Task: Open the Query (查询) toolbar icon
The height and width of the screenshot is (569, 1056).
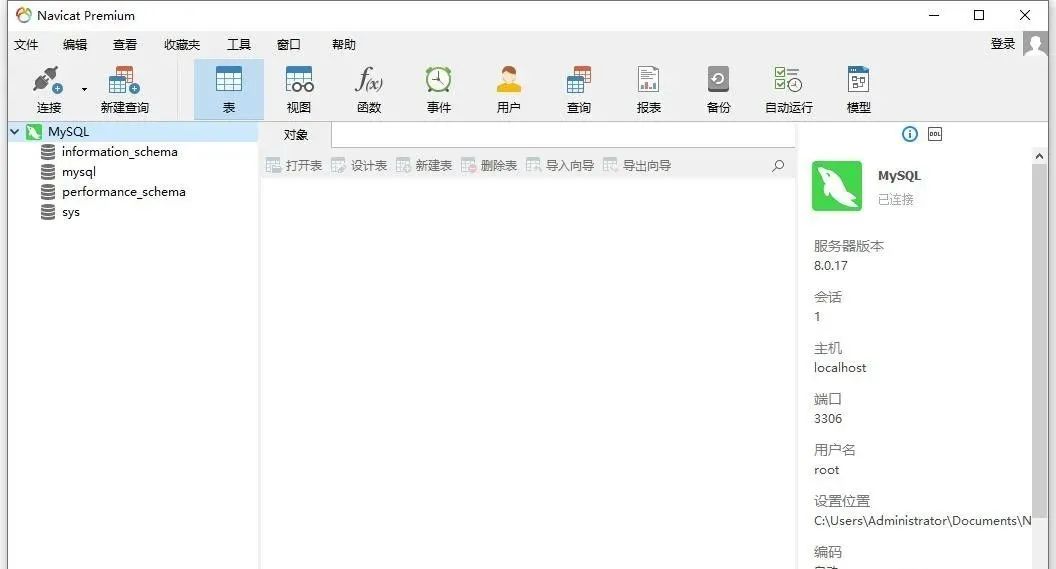Action: click(x=579, y=80)
